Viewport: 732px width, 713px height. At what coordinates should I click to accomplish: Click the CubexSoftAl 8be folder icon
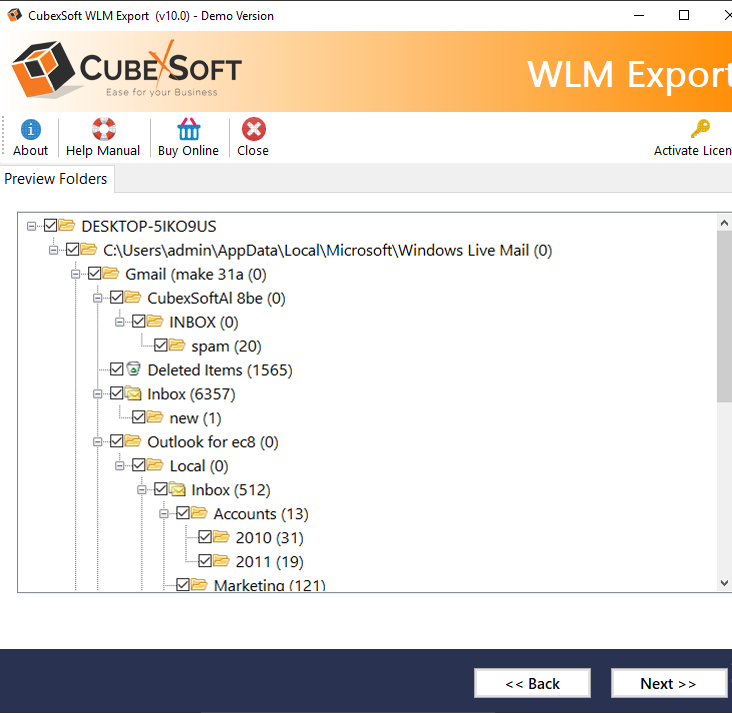133,297
